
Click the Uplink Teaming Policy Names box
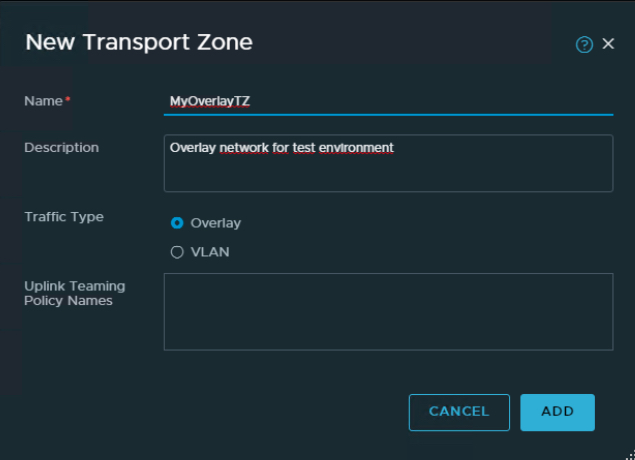[x=388, y=312]
